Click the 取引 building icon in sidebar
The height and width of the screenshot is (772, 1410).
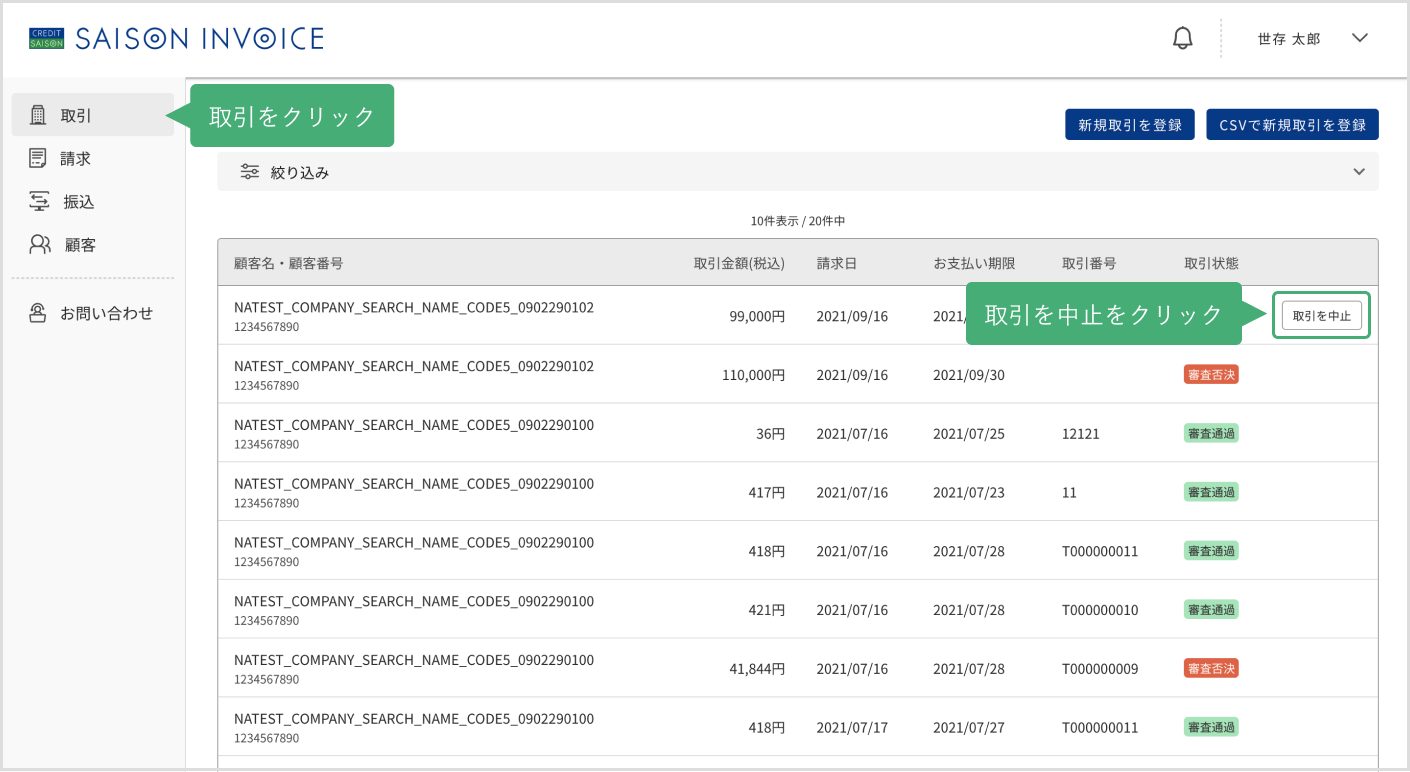tap(38, 115)
